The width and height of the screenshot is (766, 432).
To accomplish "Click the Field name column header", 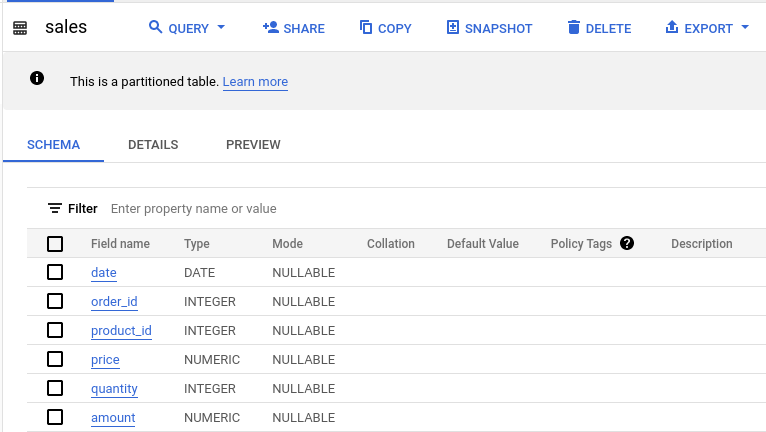I will [120, 244].
